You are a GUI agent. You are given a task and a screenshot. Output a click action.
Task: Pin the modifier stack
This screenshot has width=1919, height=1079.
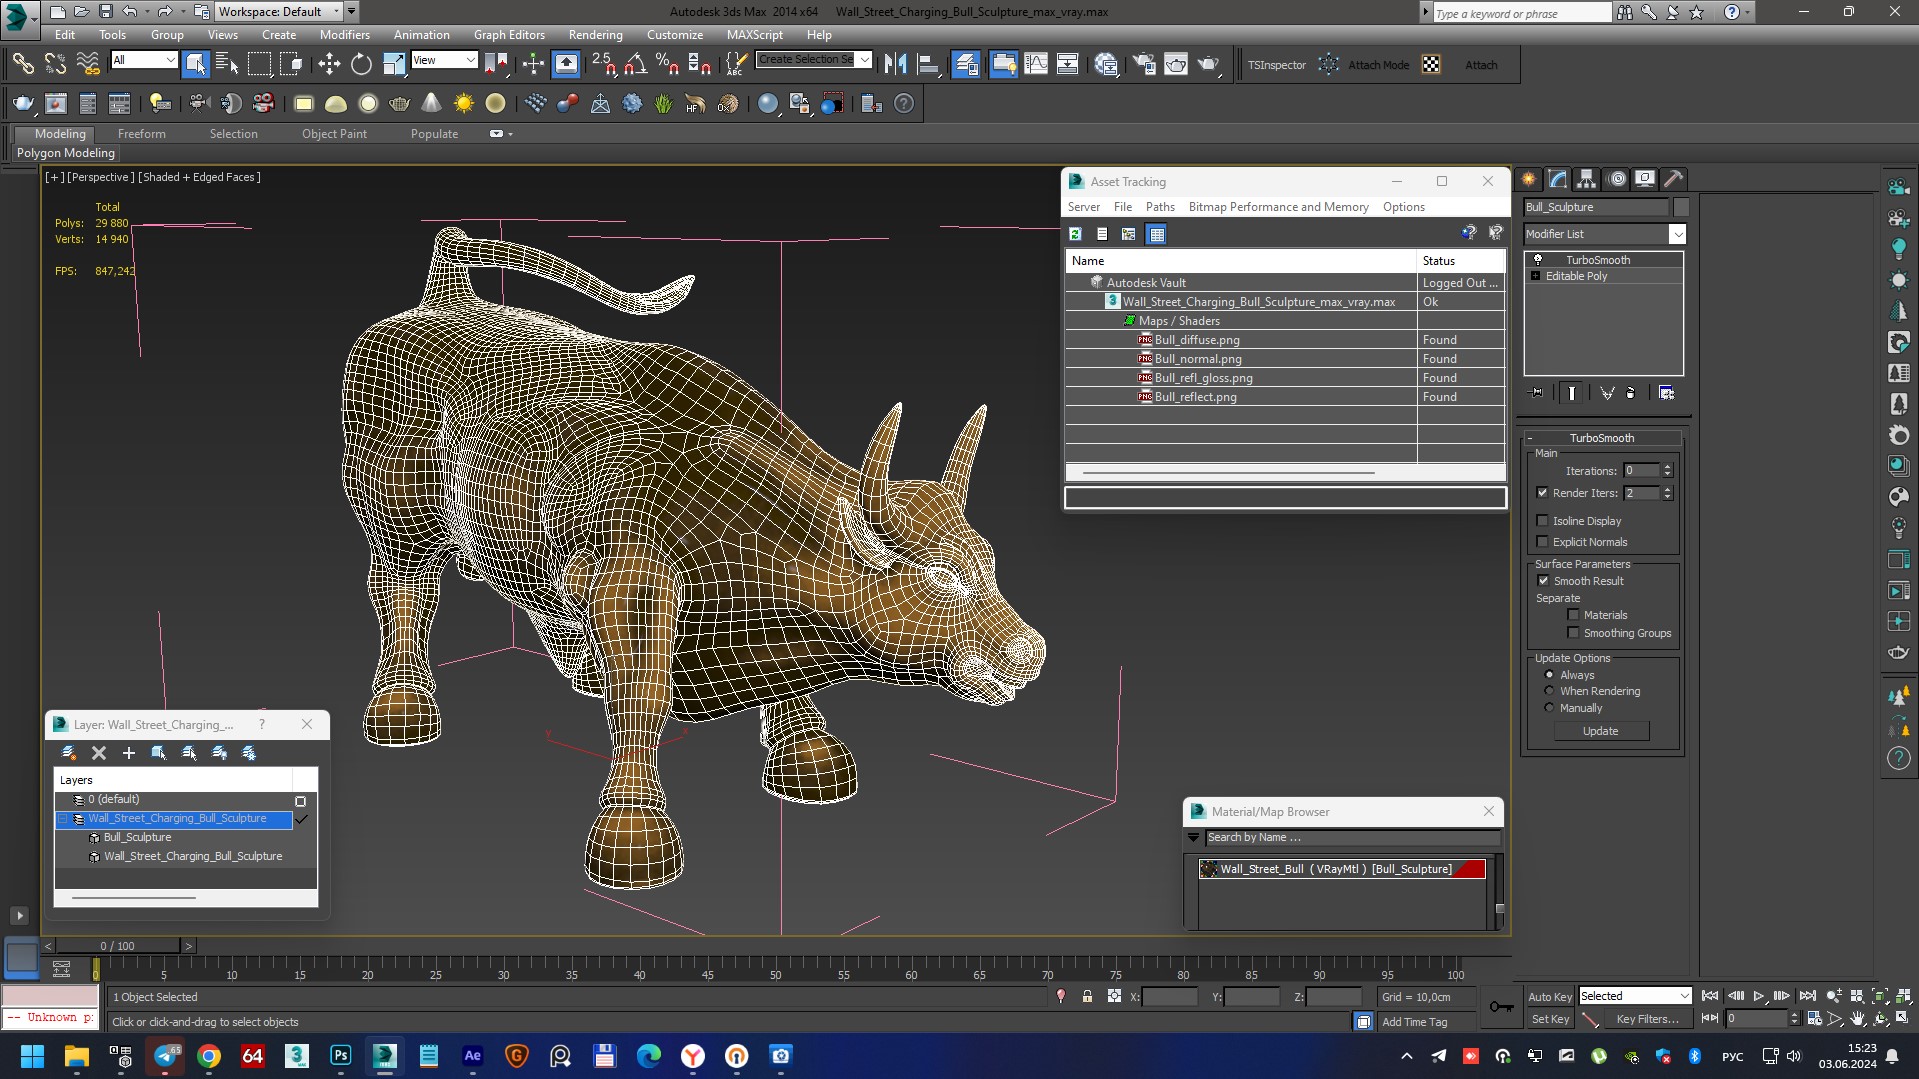coord(1537,393)
